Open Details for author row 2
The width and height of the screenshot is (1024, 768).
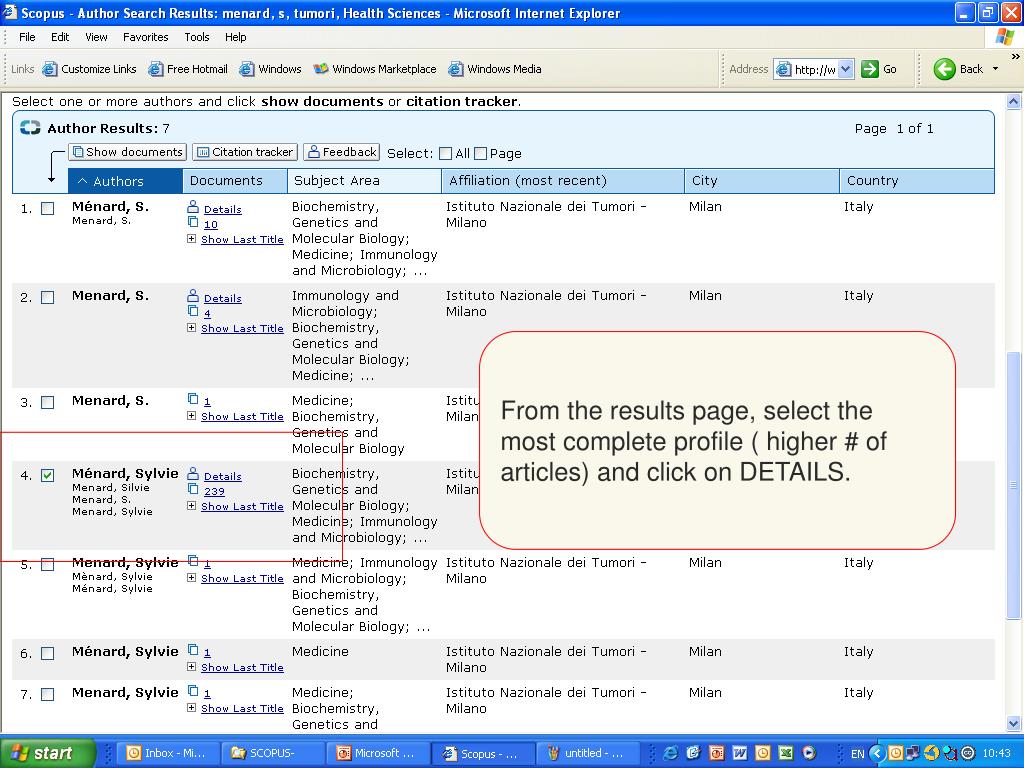[223, 298]
